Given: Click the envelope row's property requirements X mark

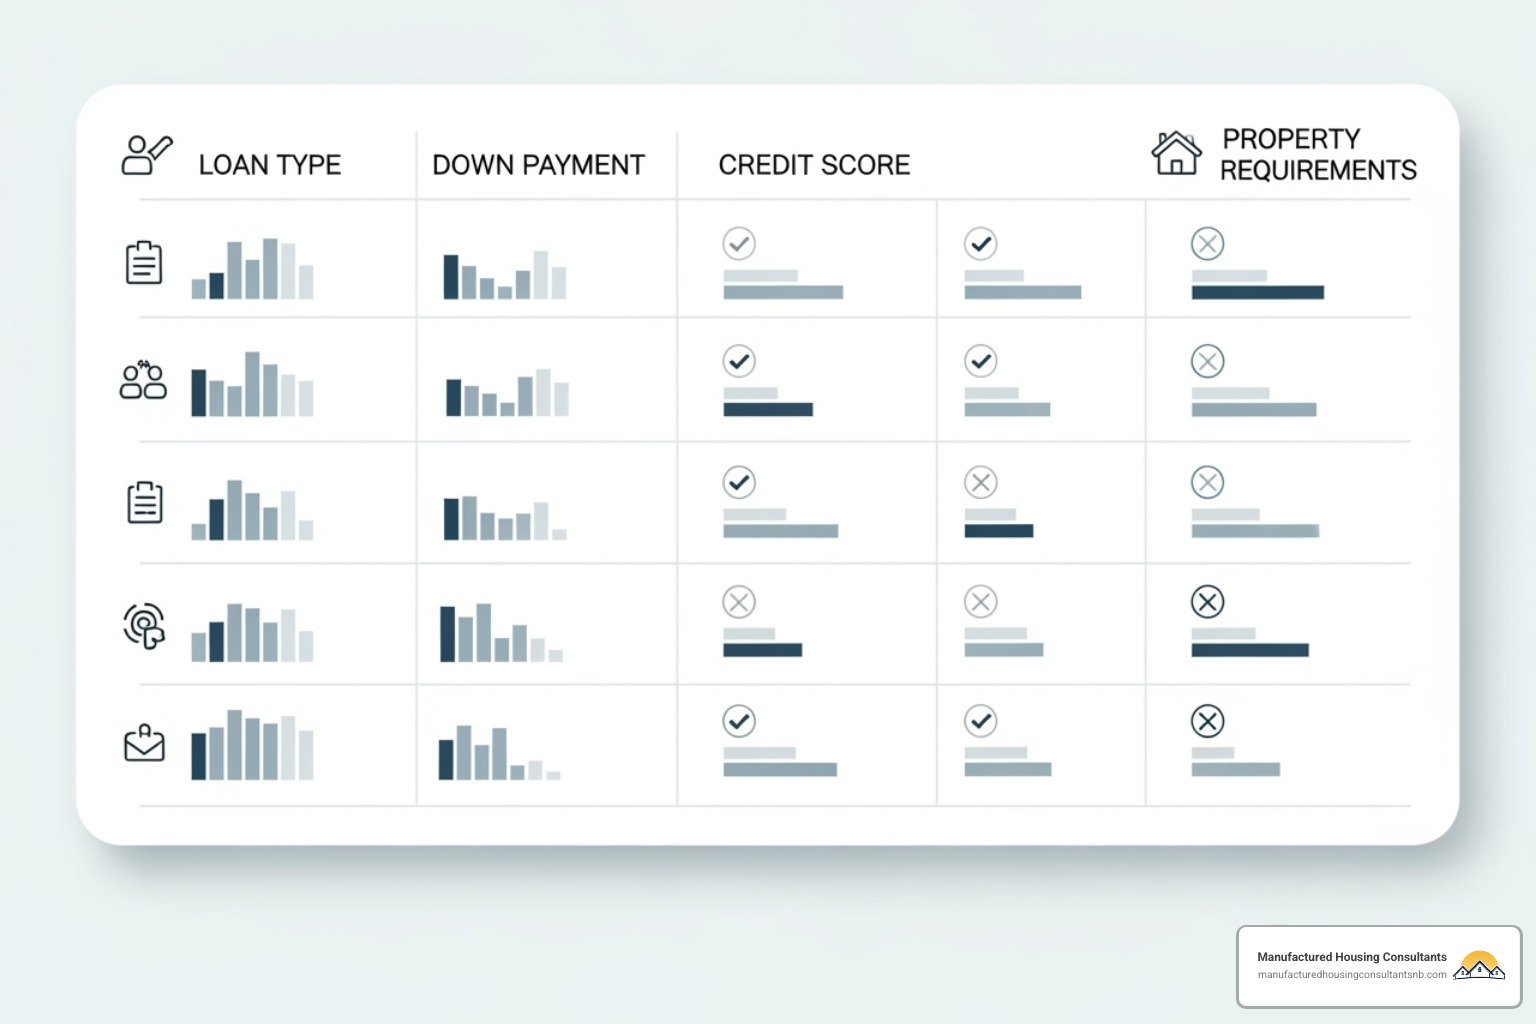Looking at the screenshot, I should 1208,721.
